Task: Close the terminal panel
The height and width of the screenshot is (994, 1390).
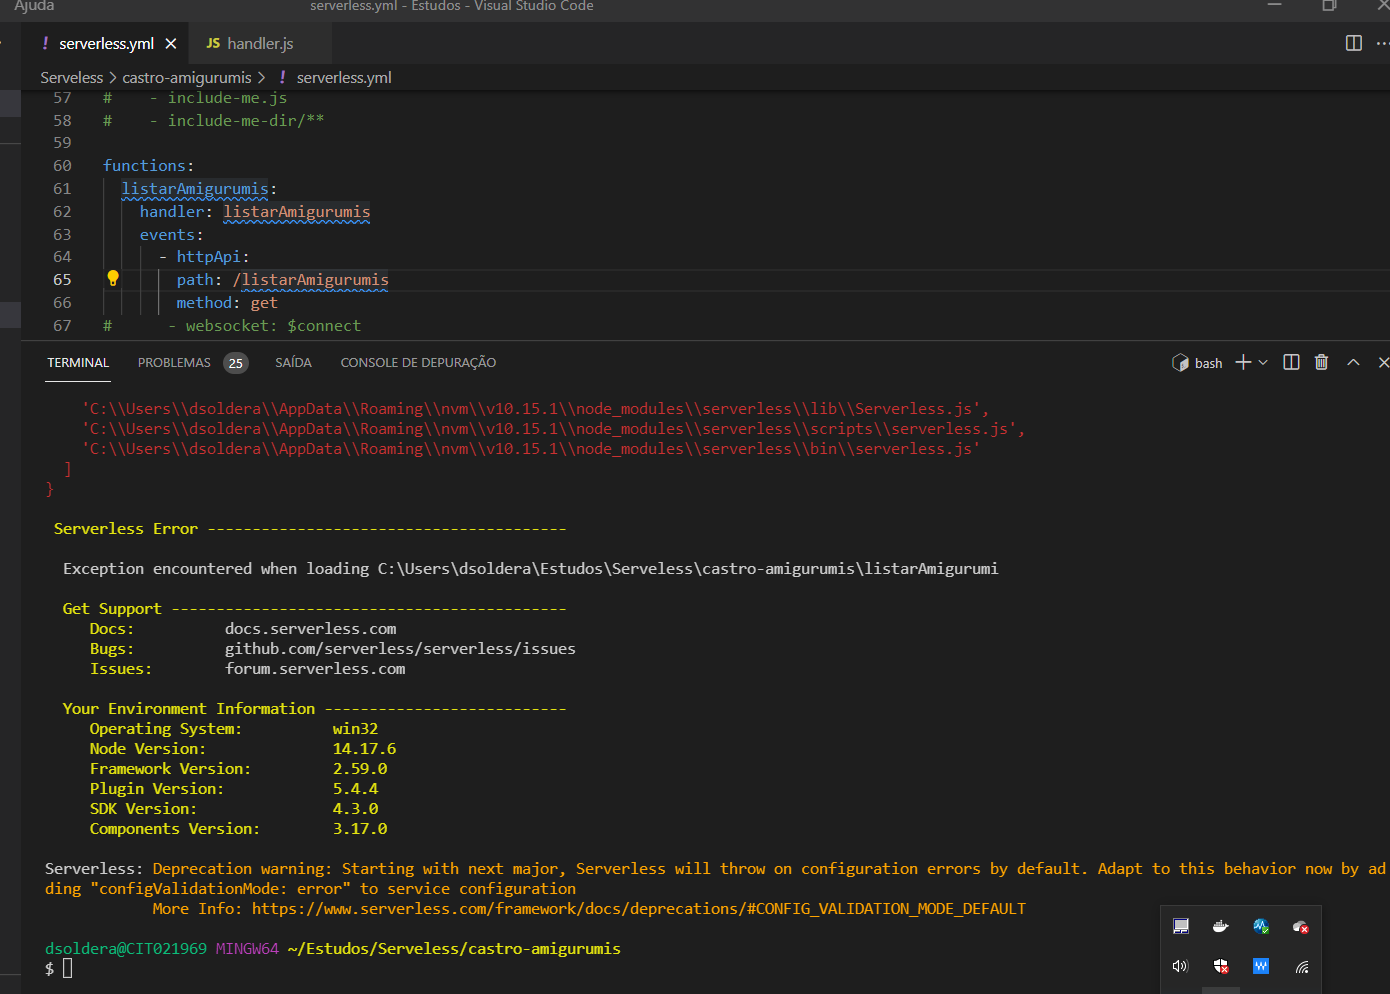Action: pos(1383,362)
